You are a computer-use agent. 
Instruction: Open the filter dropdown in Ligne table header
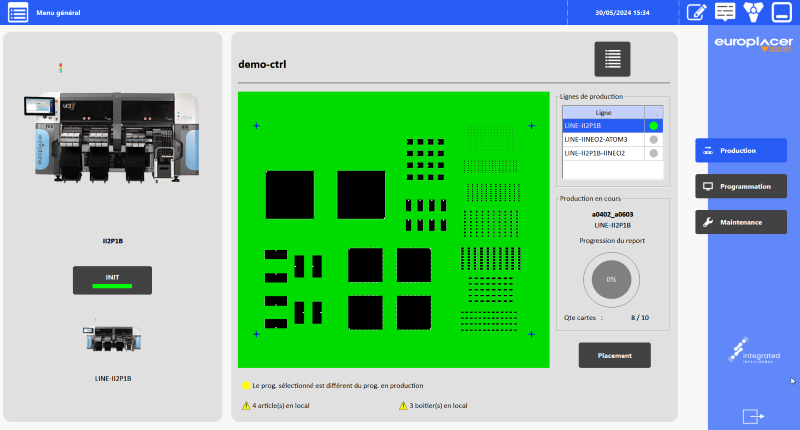(653, 112)
